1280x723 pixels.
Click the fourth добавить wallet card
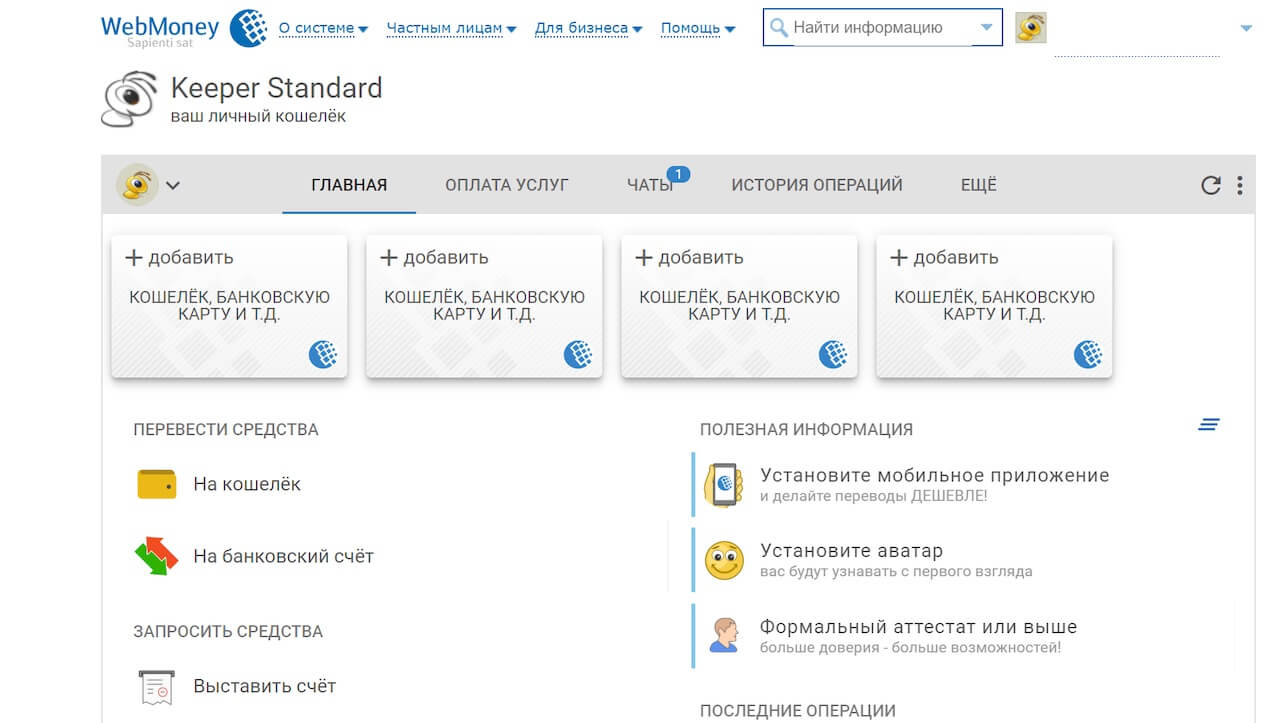[x=994, y=306]
